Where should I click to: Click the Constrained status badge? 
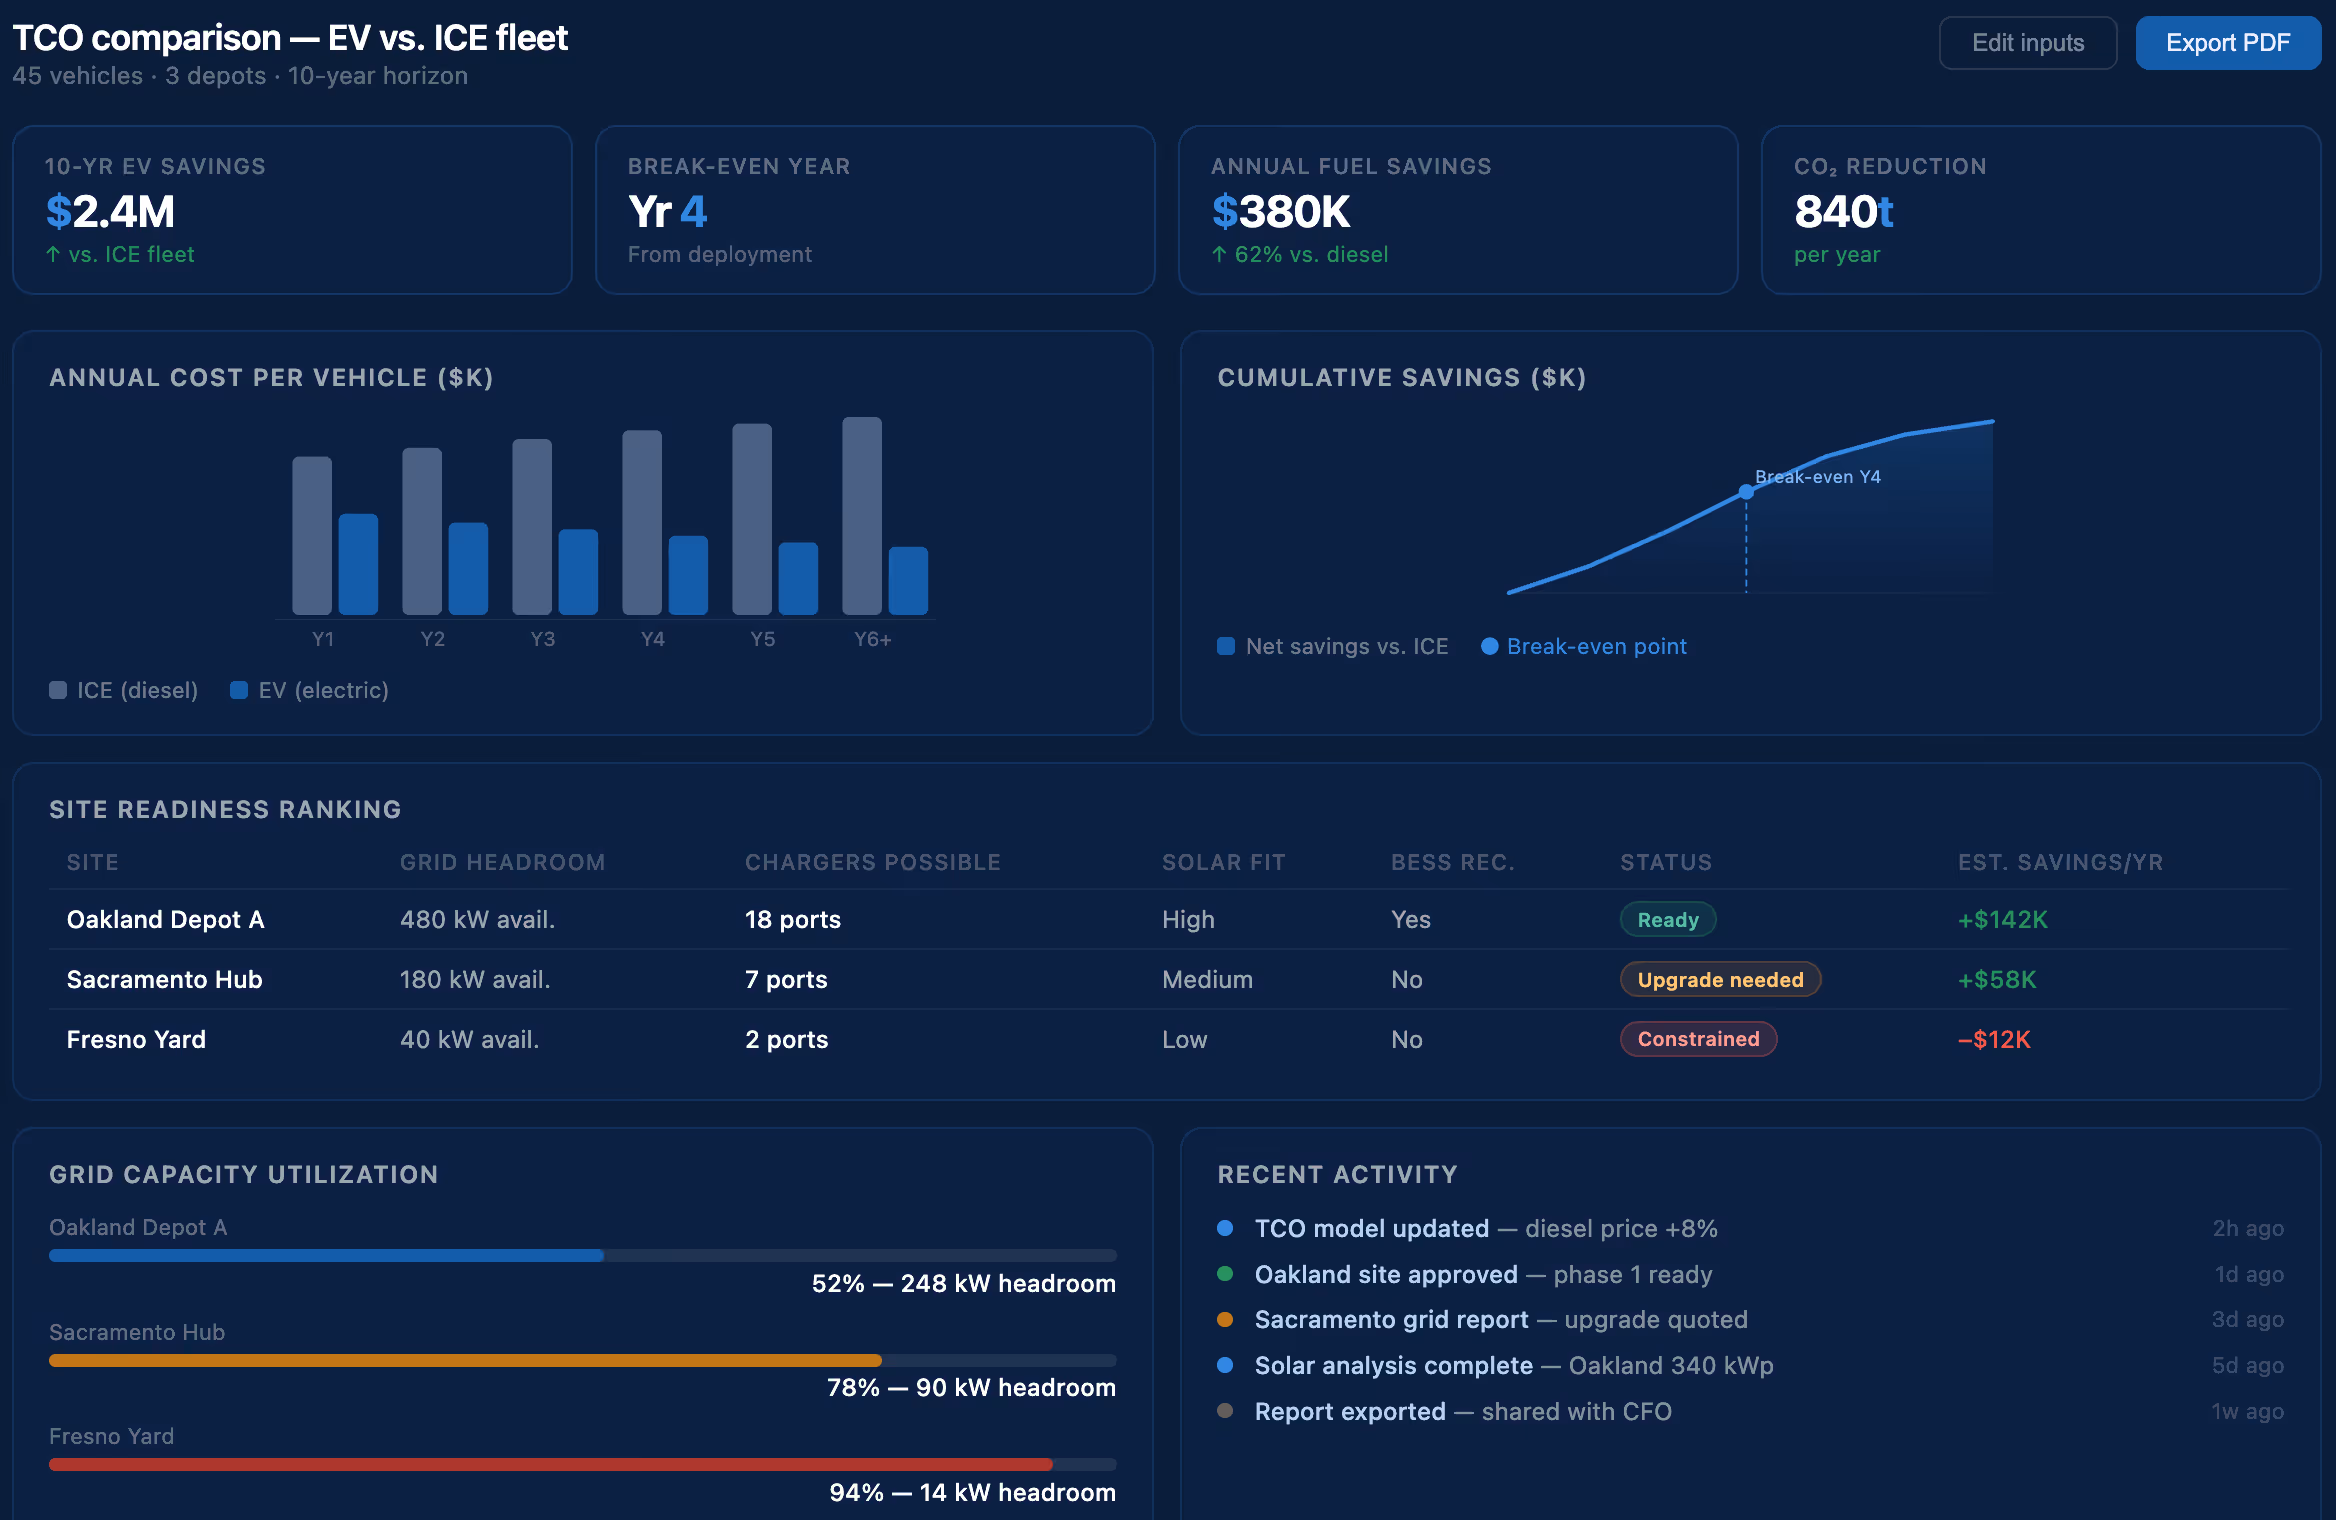[1698, 1039]
